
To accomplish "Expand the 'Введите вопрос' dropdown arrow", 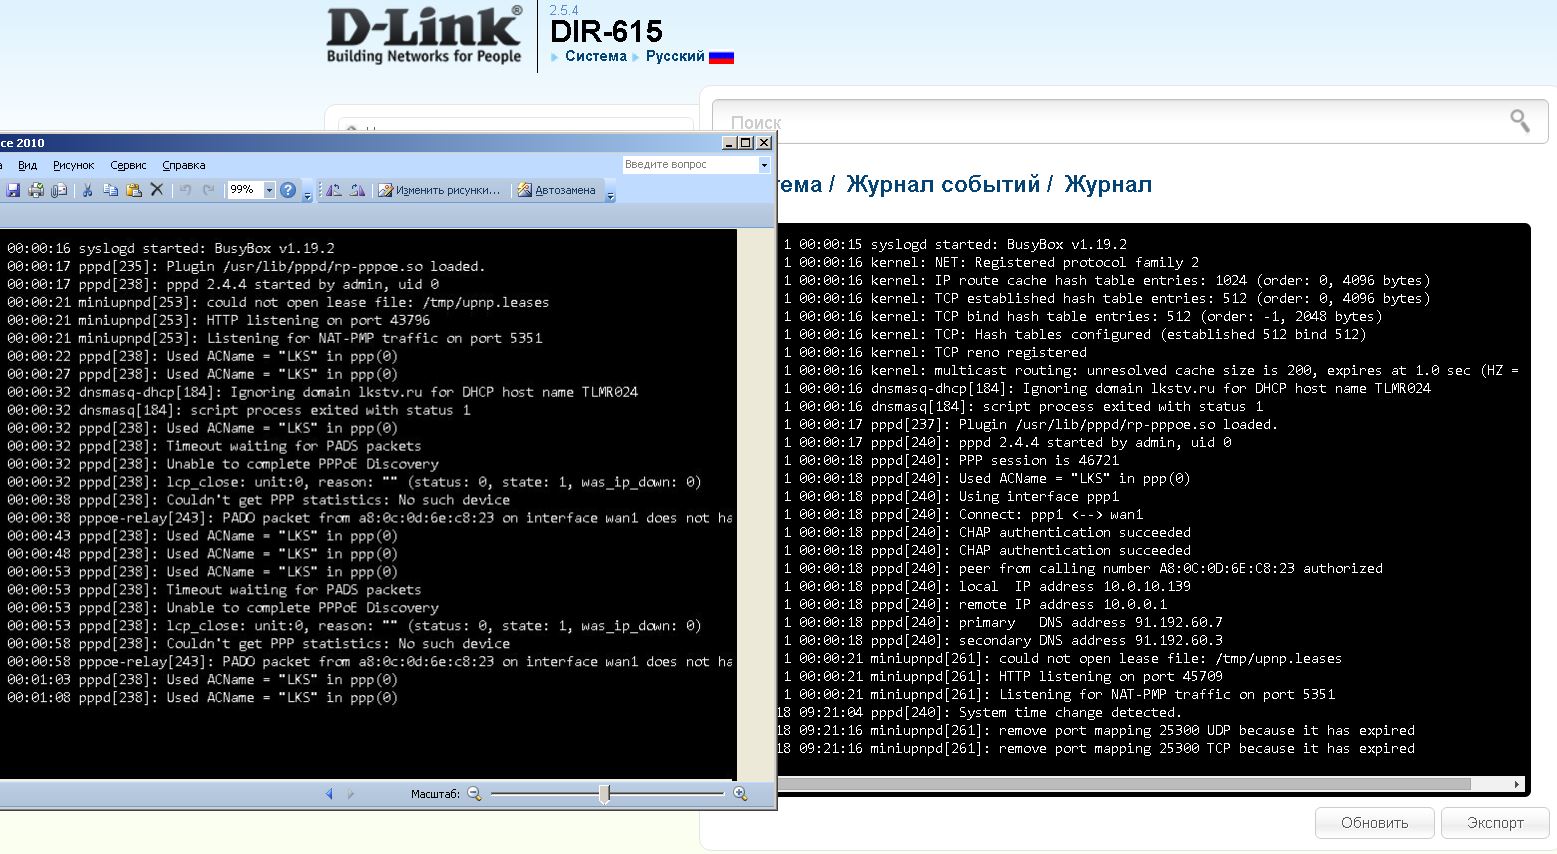I will point(764,165).
